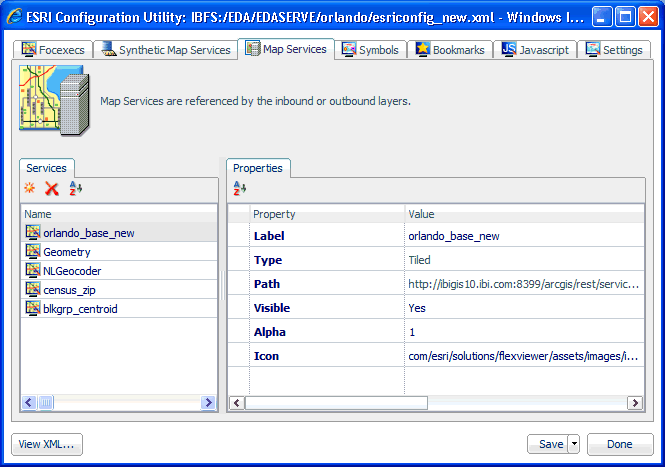Click the Visible value Yes
Image resolution: width=665 pixels, height=467 pixels.
(x=524, y=308)
